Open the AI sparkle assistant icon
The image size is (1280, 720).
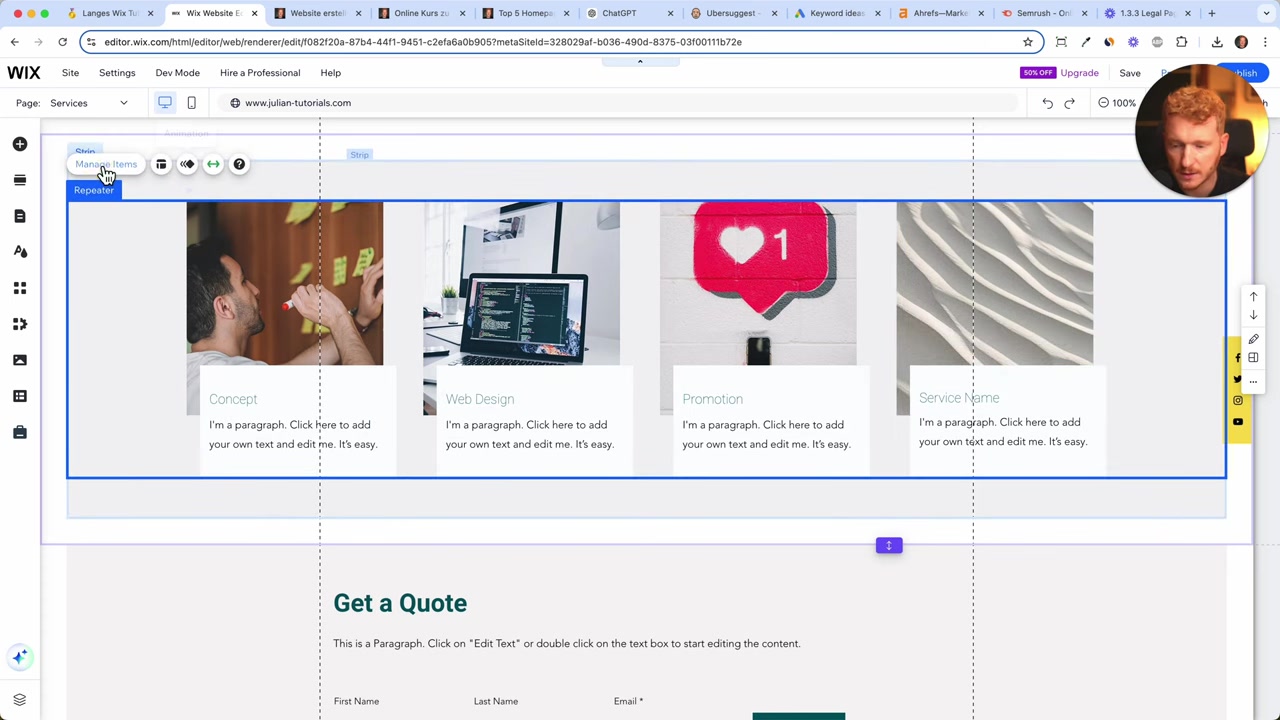point(20,657)
